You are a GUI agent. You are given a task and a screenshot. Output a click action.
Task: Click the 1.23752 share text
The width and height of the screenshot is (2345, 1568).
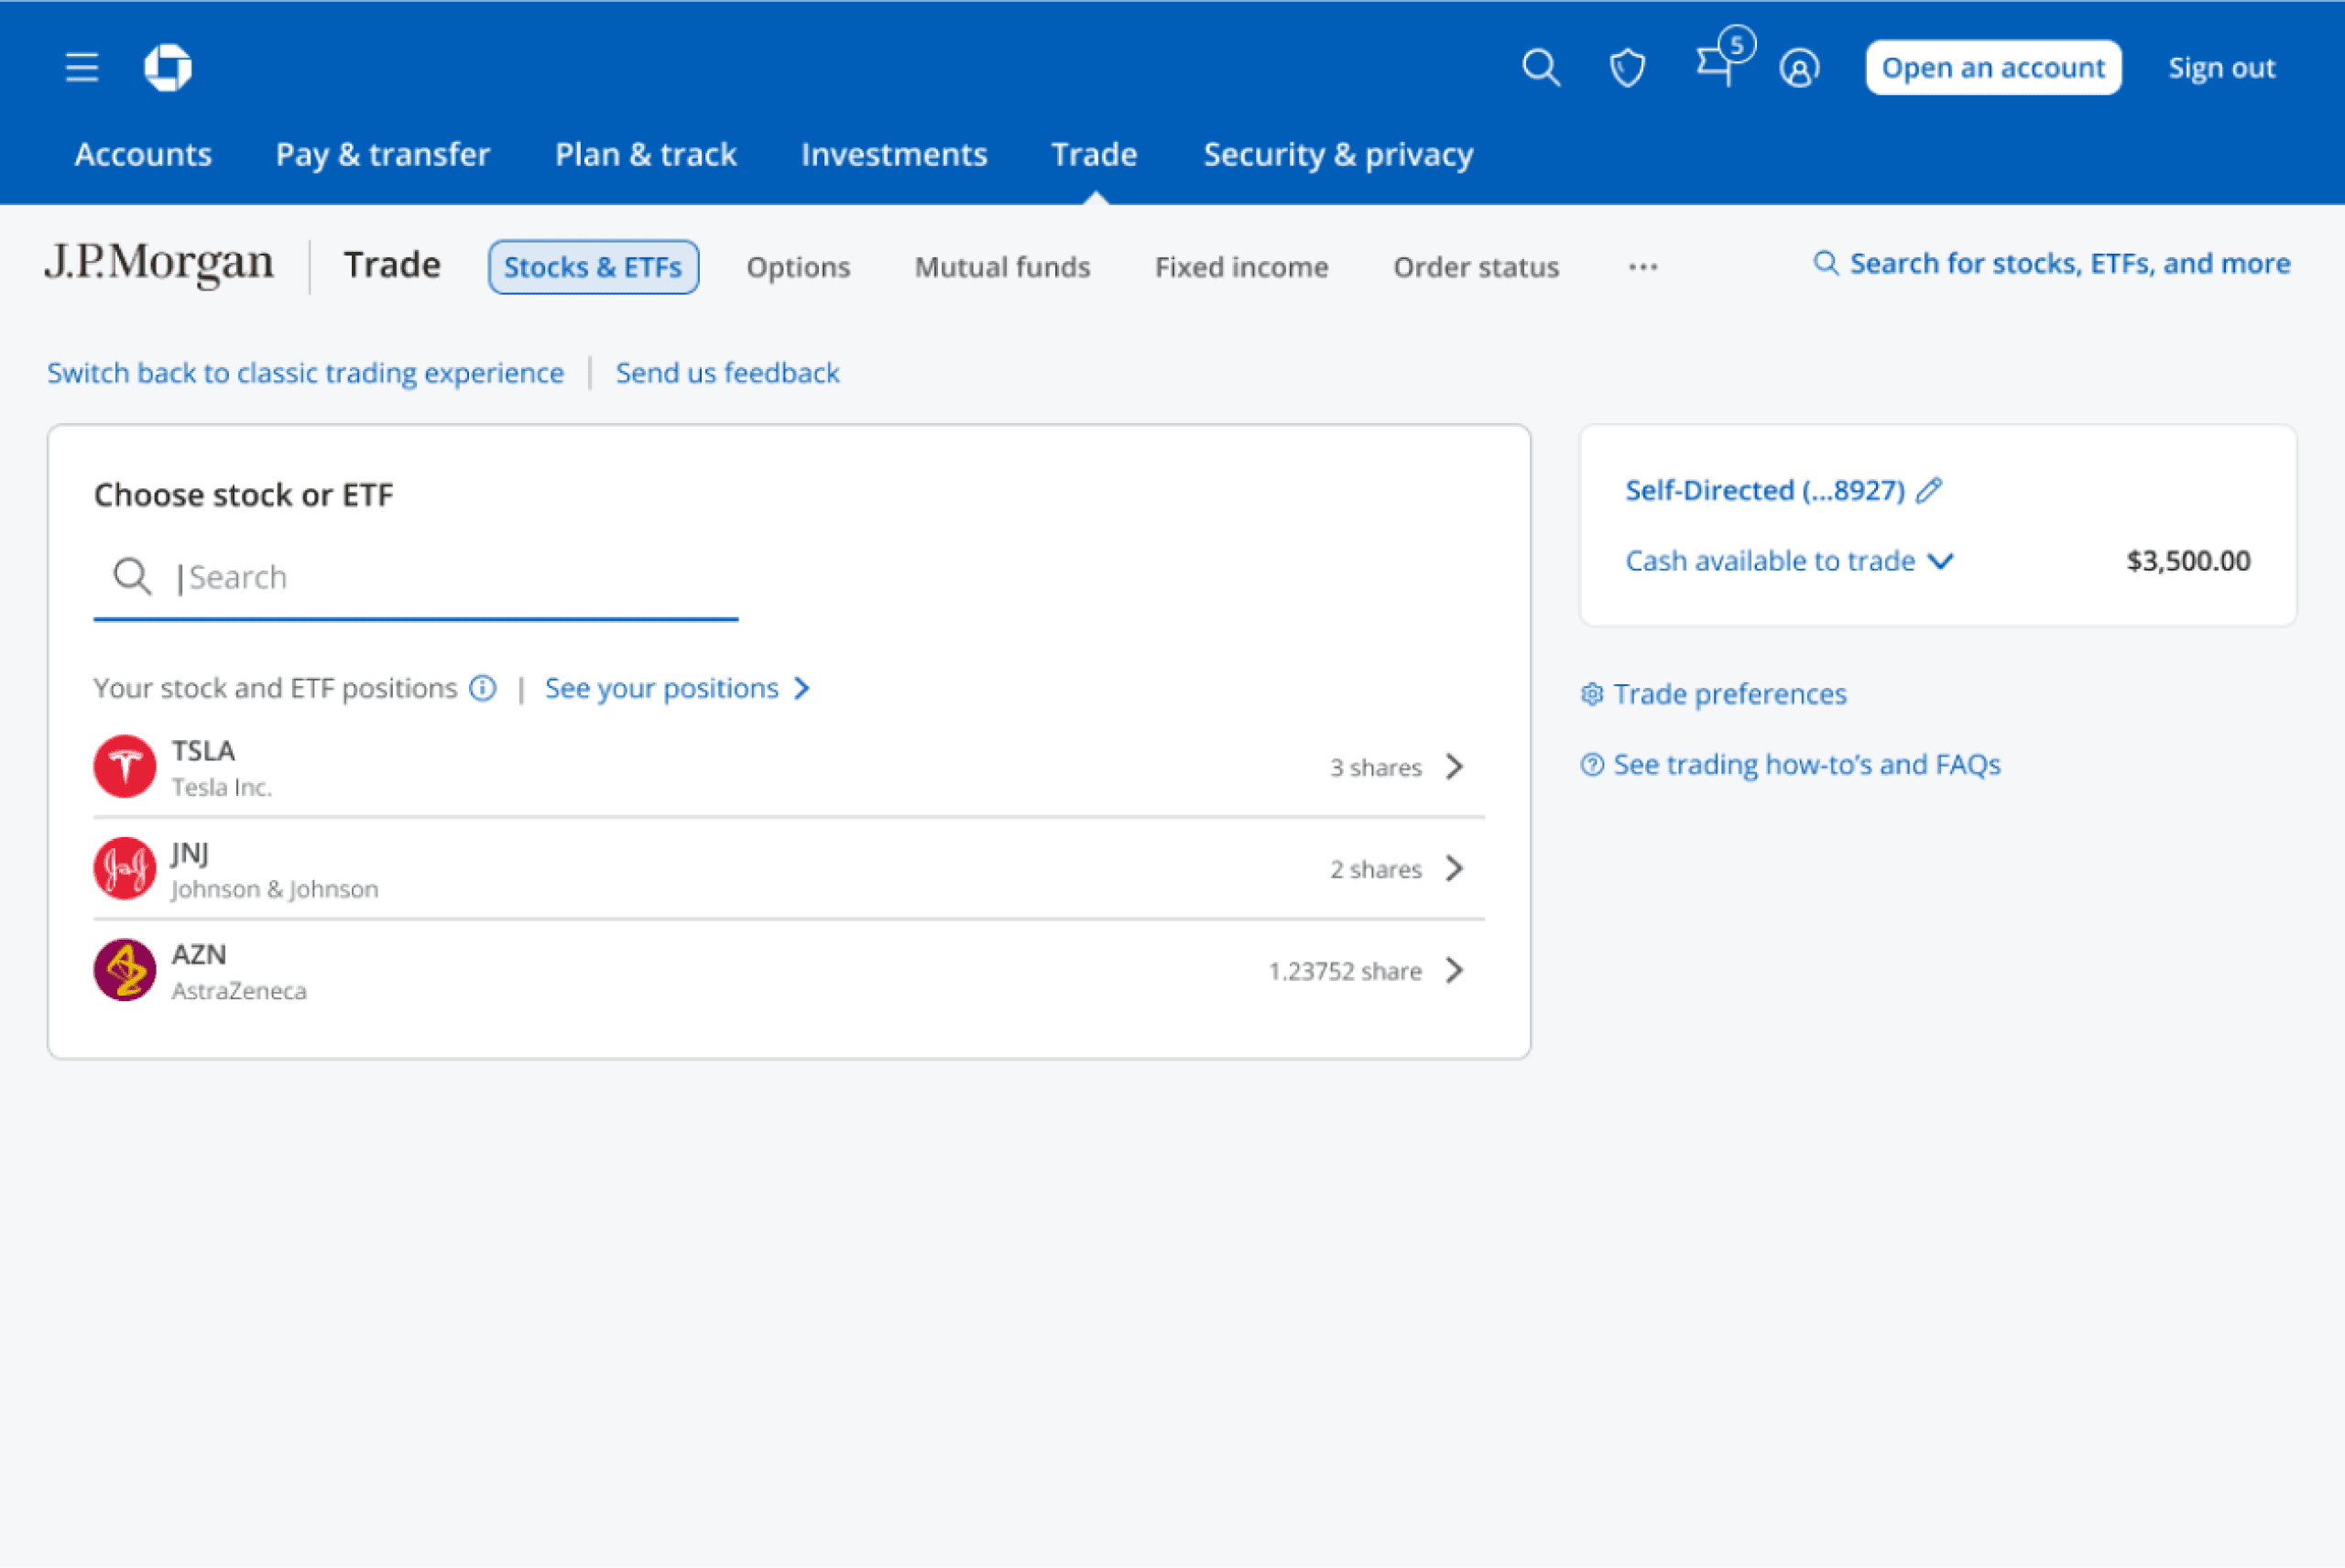(1345, 972)
